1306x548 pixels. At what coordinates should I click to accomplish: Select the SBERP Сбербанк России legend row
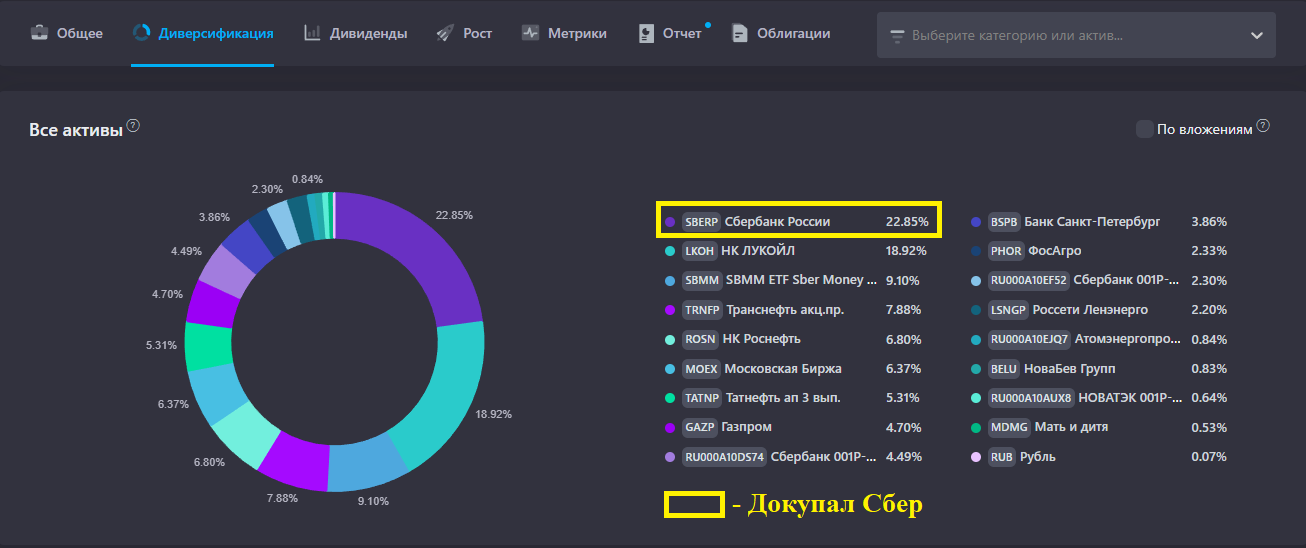click(797, 221)
